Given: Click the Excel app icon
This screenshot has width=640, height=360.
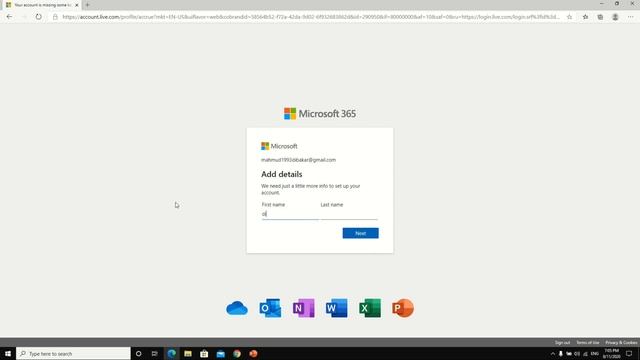Looking at the screenshot, I should pyautogui.click(x=370, y=308).
